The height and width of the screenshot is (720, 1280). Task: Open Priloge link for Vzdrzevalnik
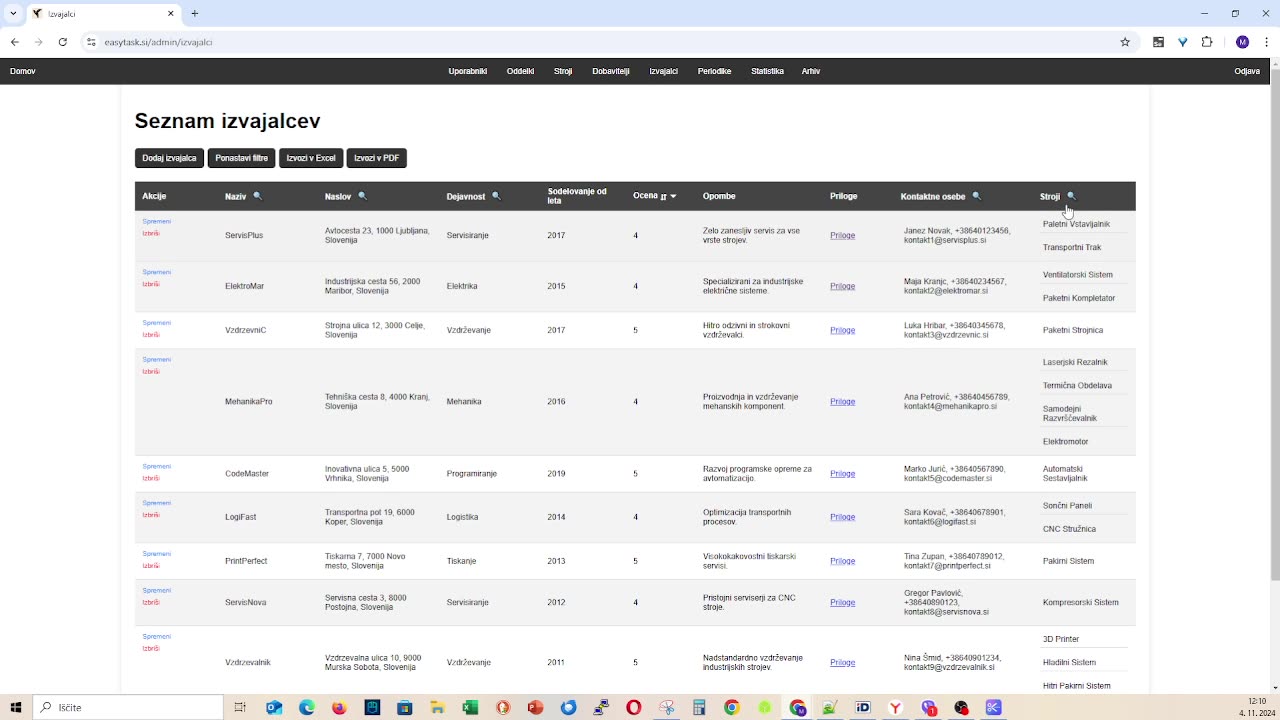tap(842, 662)
